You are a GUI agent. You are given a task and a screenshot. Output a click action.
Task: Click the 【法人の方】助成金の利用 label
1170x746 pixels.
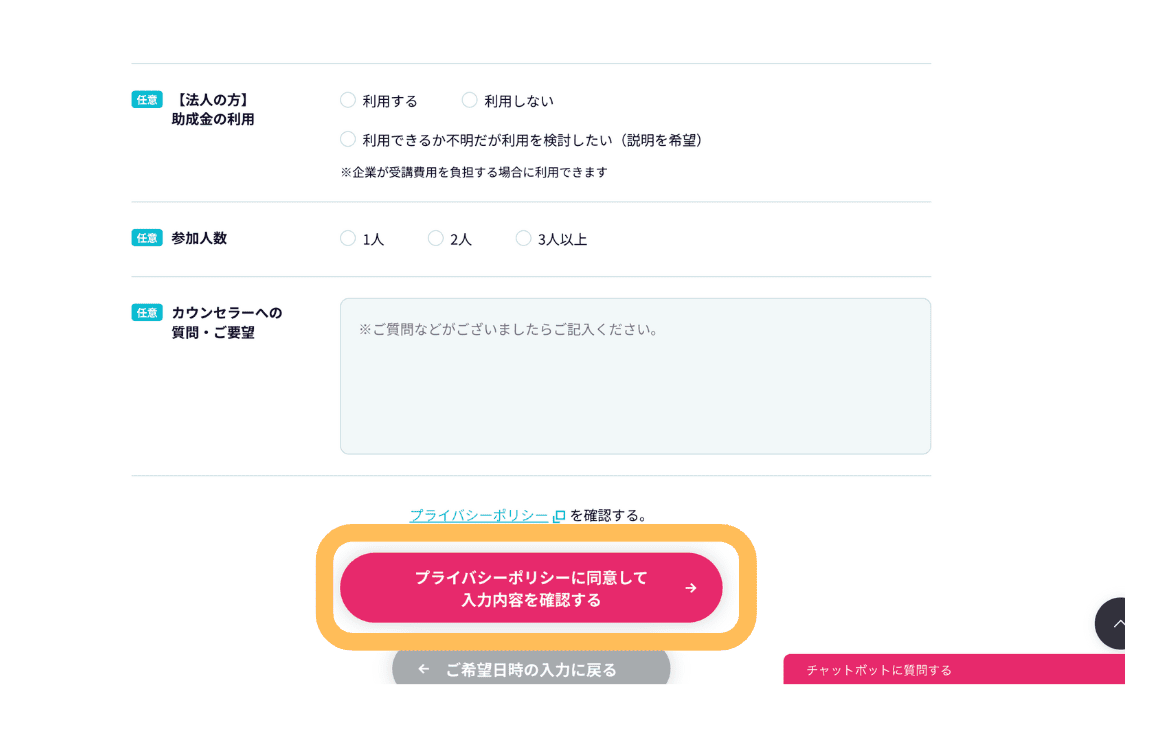[x=212, y=109]
